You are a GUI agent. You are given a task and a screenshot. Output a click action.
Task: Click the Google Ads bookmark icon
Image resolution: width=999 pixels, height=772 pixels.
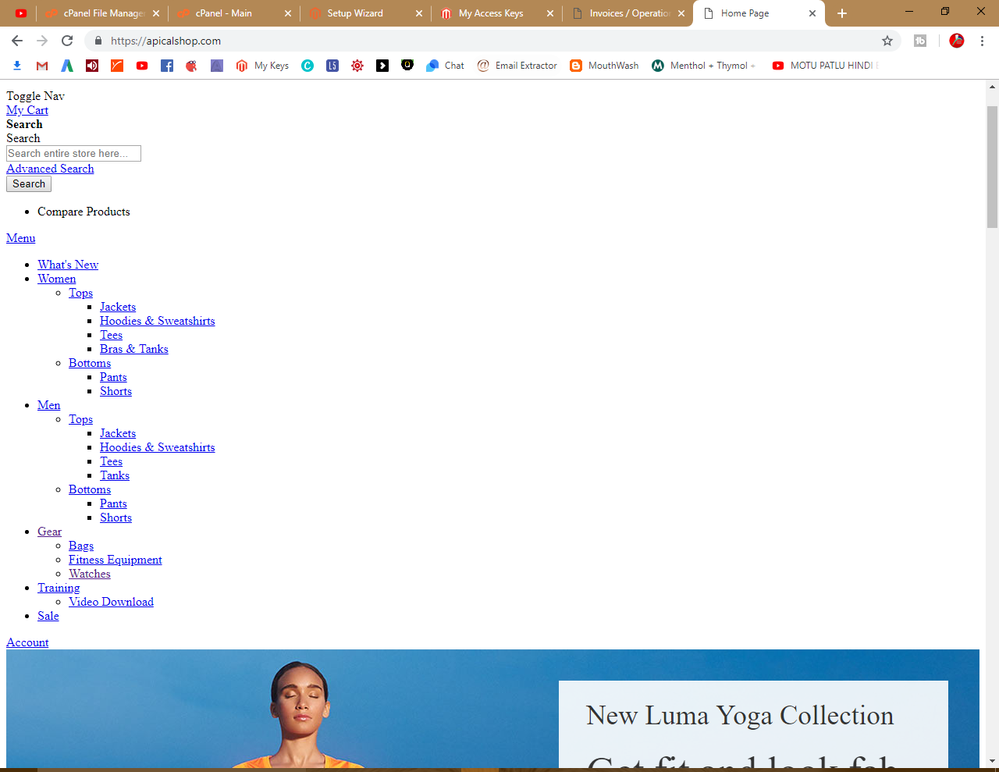pos(67,66)
